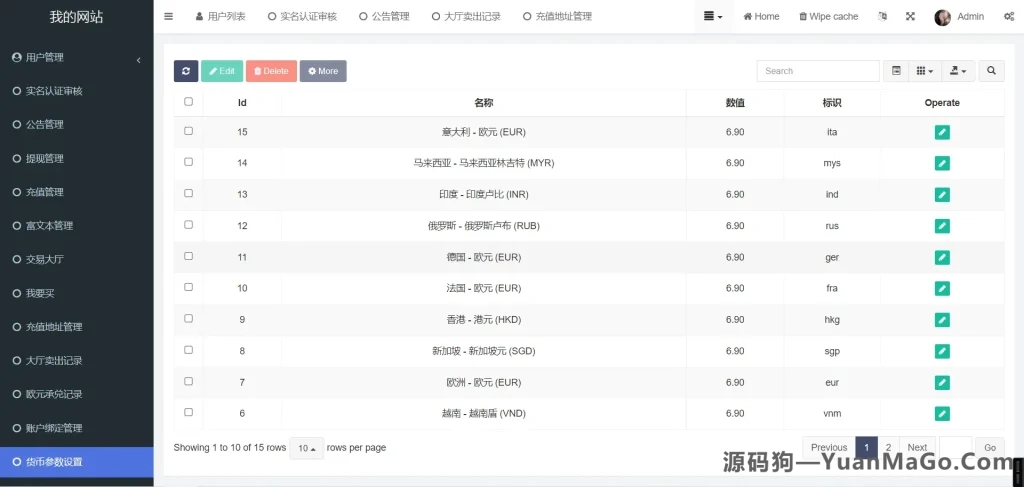
Task: Click the Home link with house icon
Action: [x=761, y=16]
